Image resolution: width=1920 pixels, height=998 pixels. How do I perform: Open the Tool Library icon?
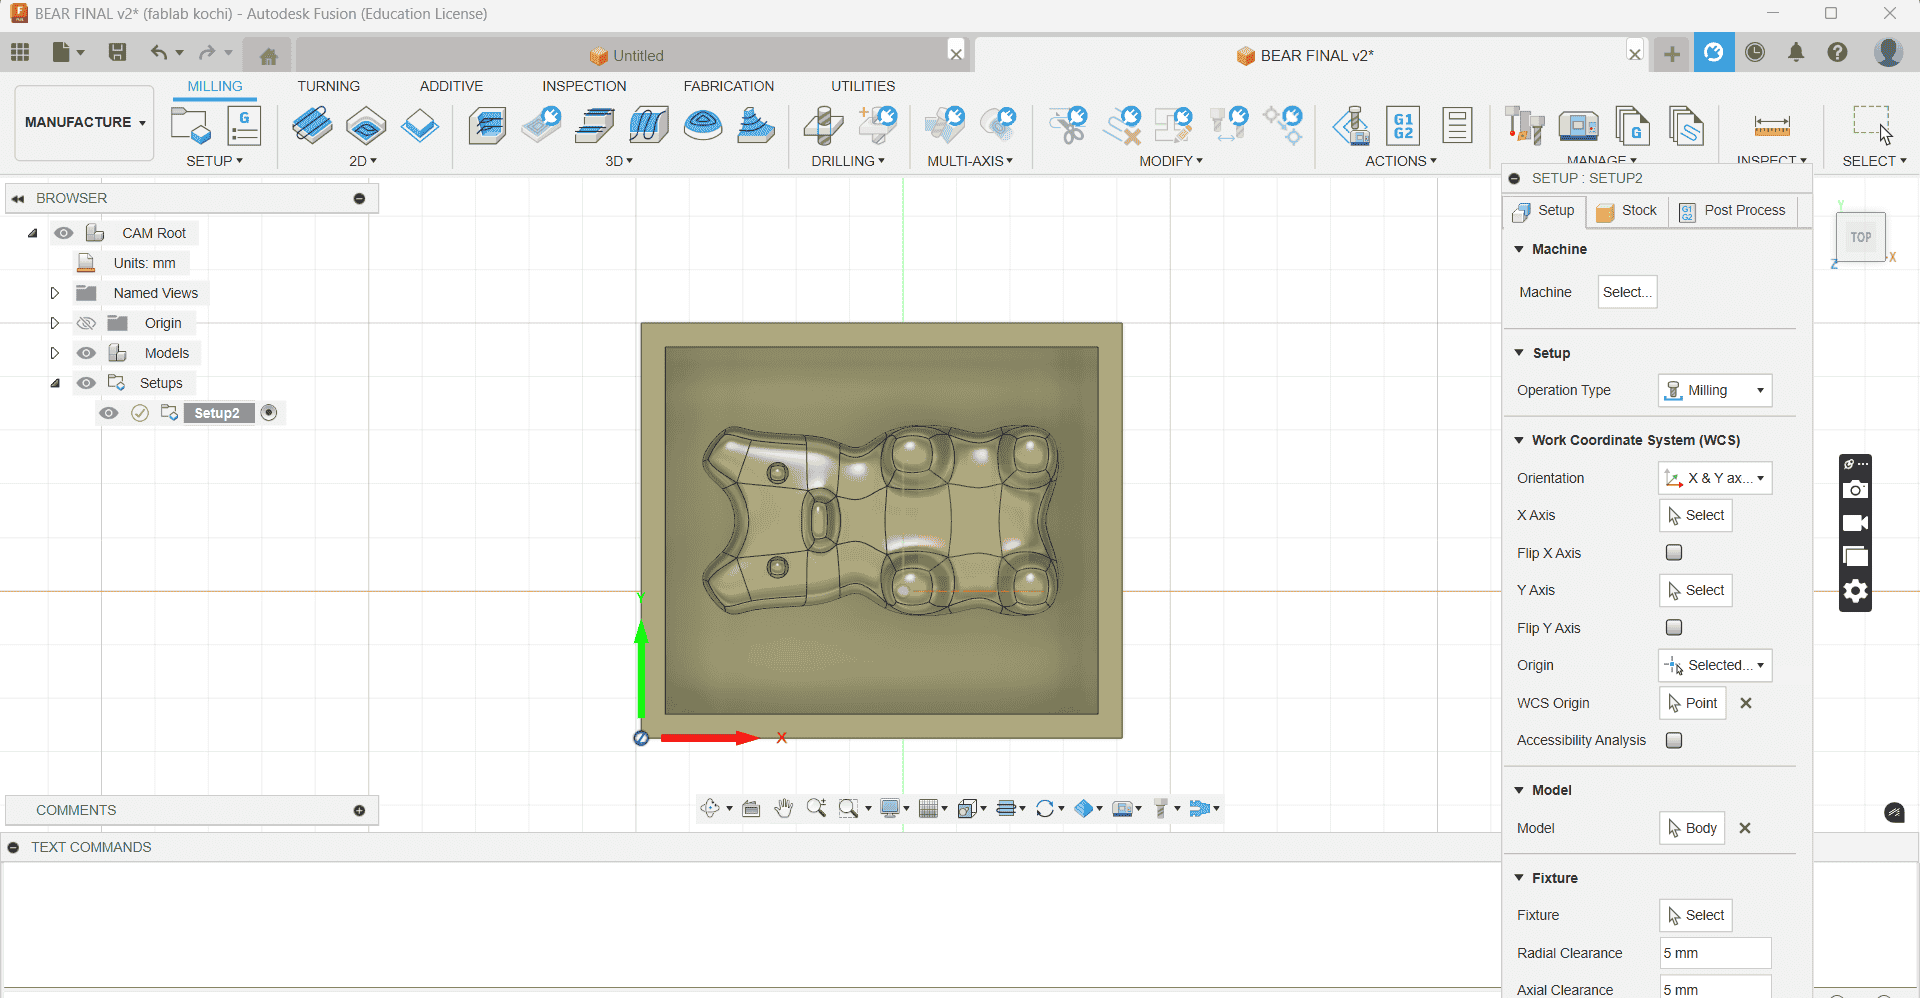click(x=1525, y=126)
